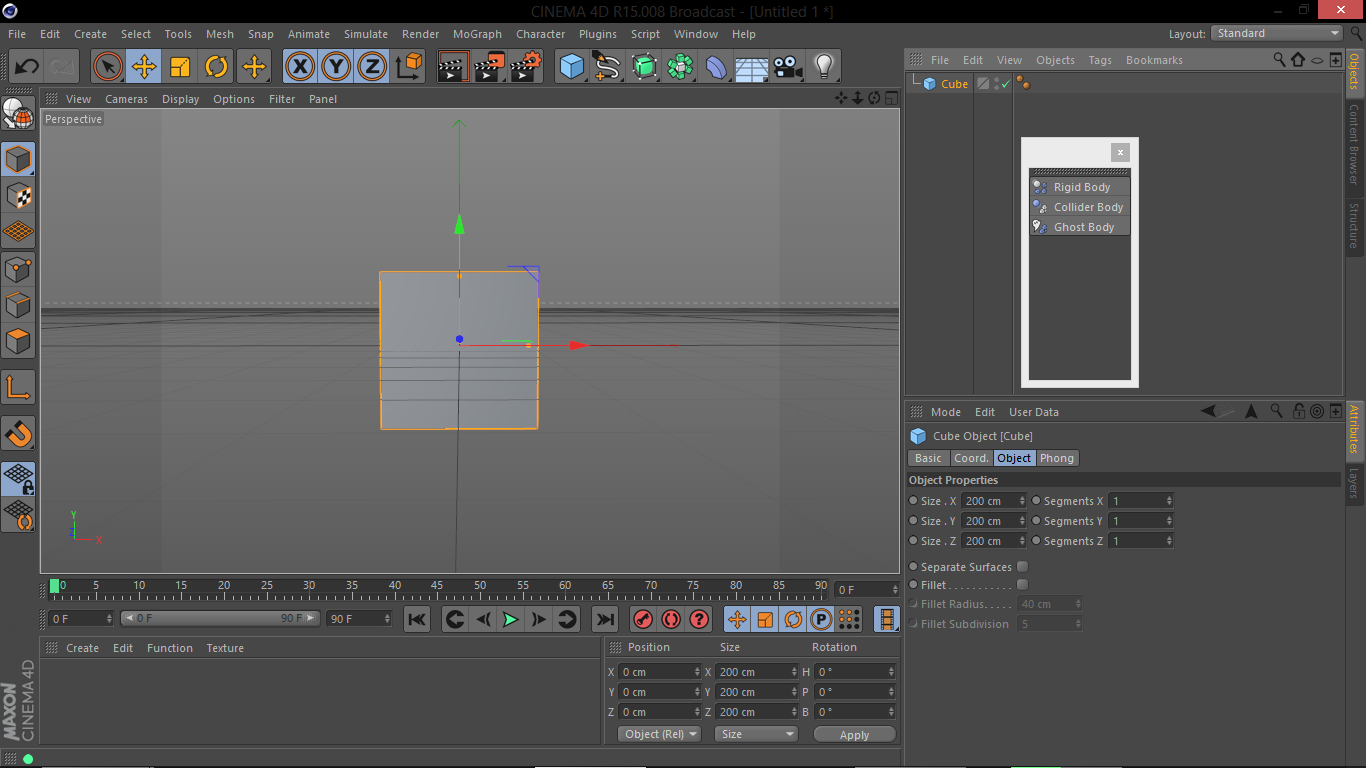Toggle Enable Snap magnet icon
This screenshot has height=768, width=1366.
click(18, 433)
